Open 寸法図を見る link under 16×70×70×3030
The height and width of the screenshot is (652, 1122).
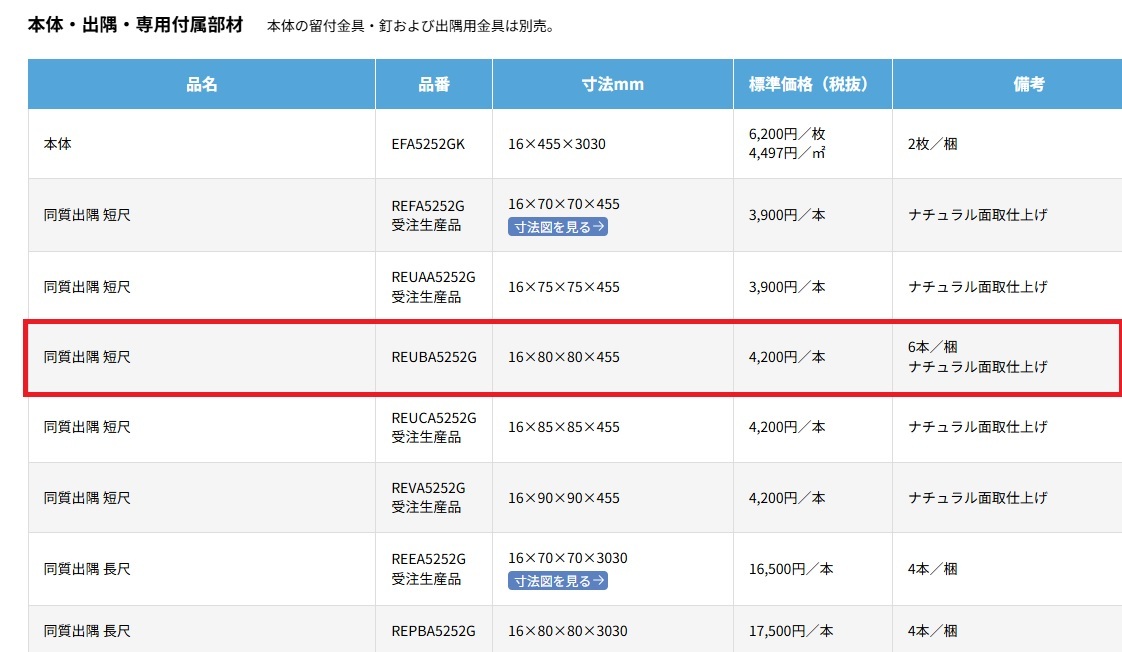[558, 581]
